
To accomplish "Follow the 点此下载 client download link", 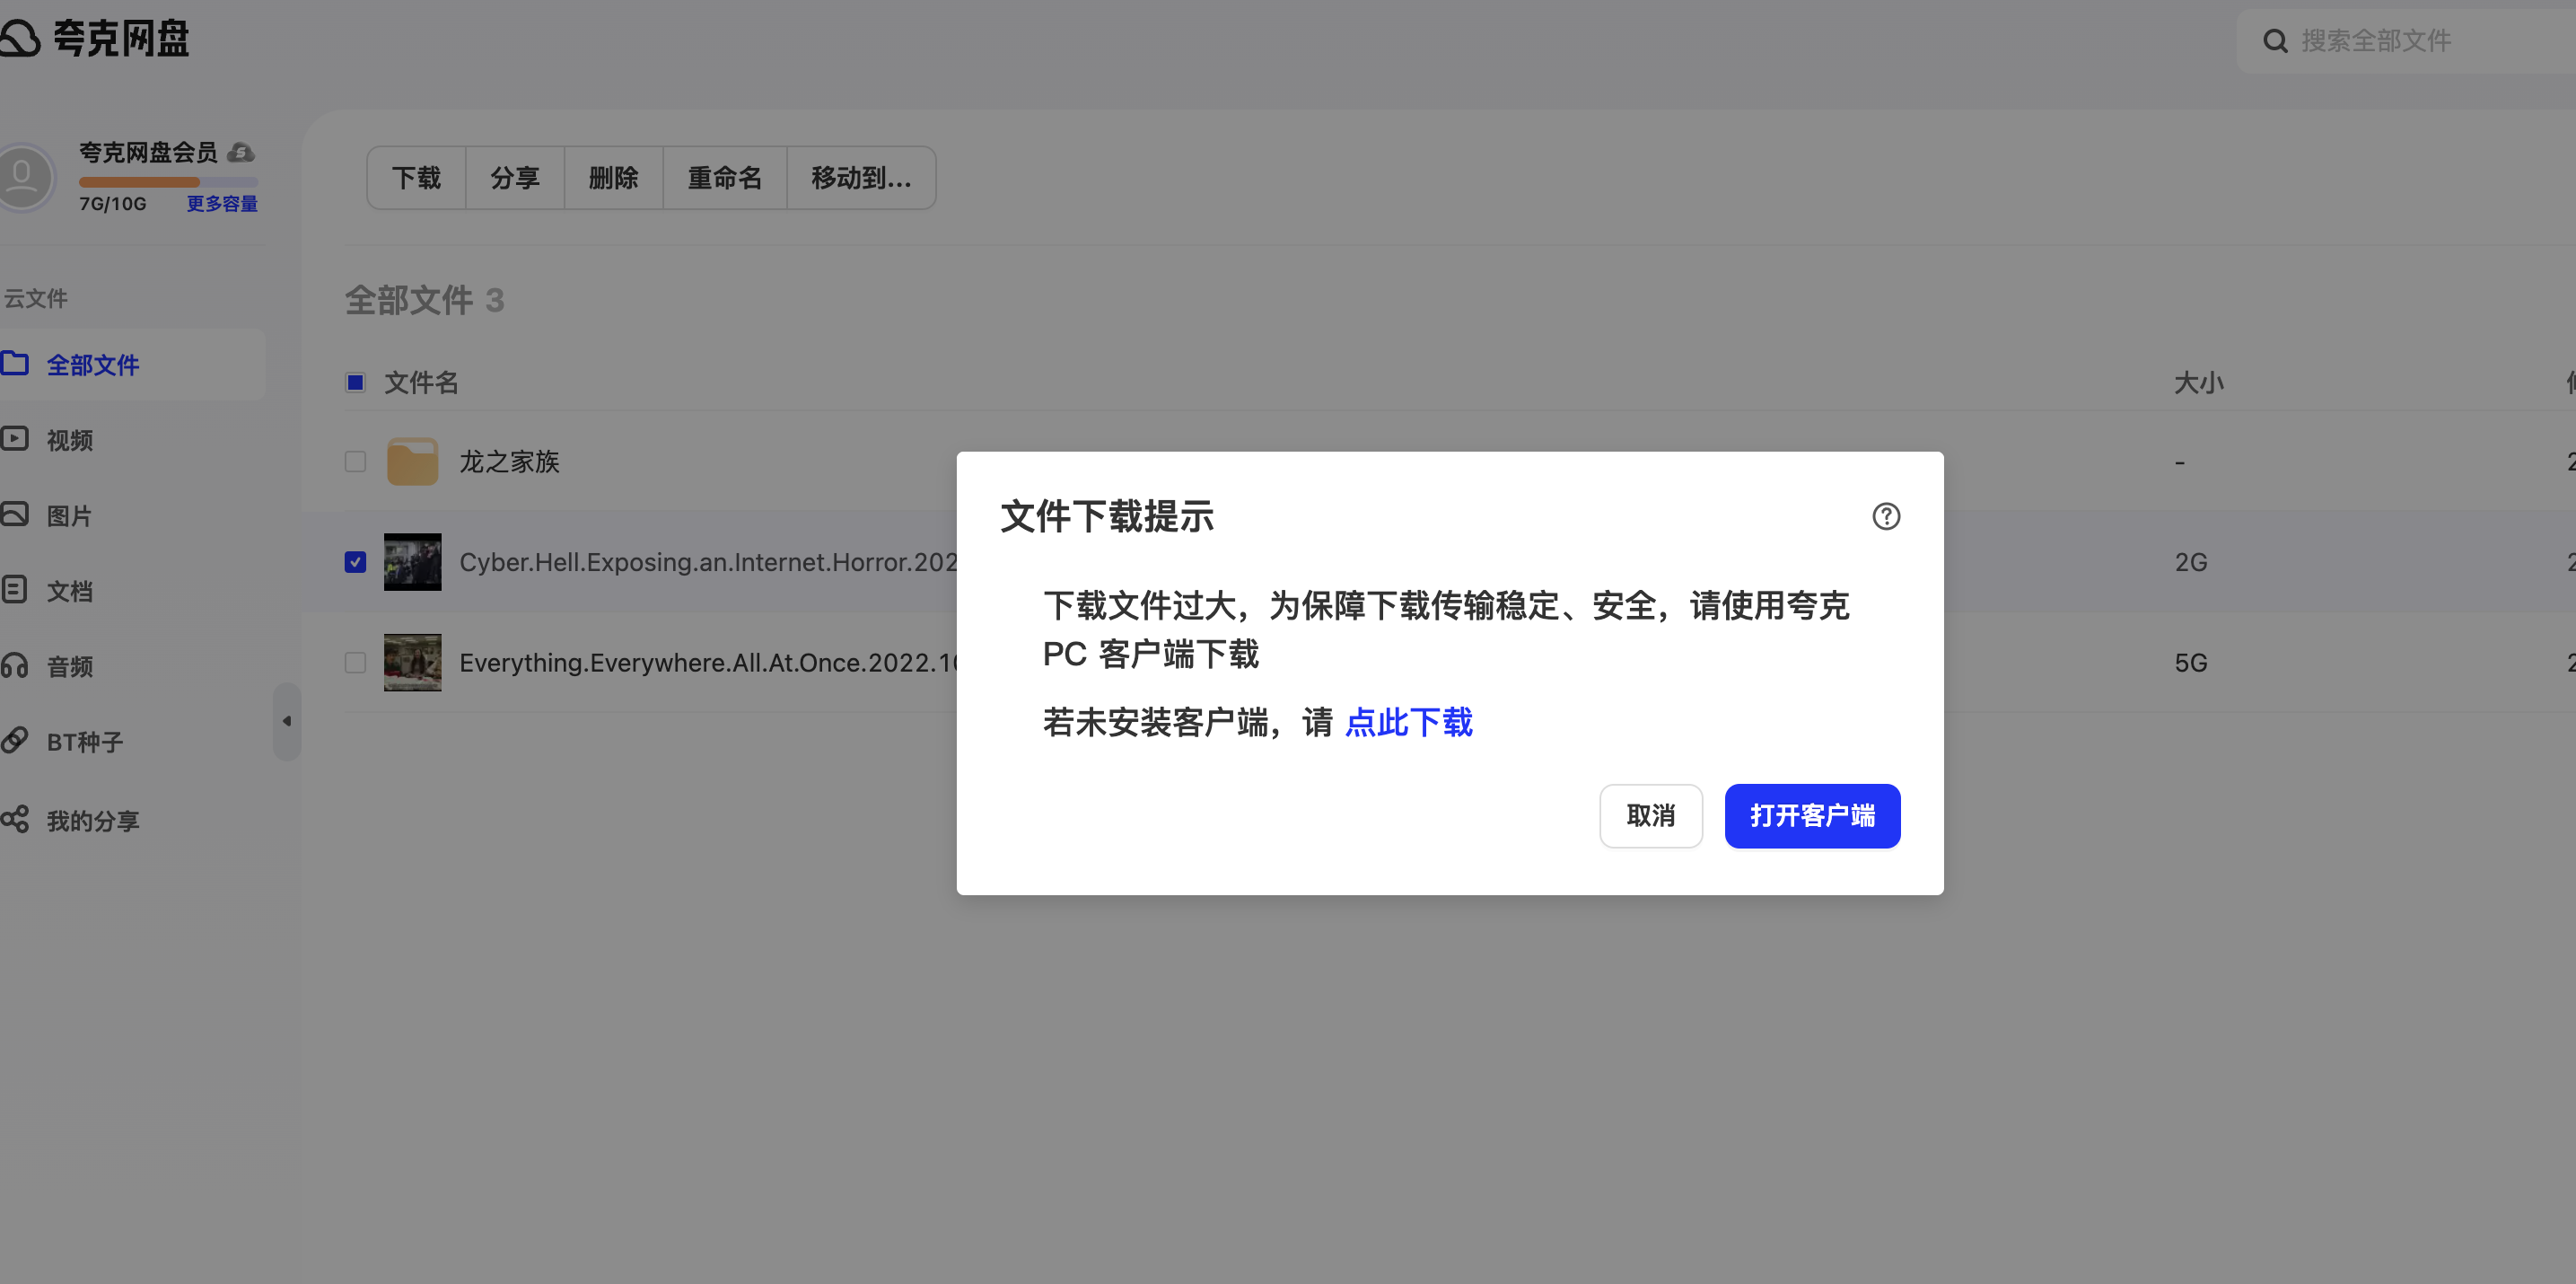I will 1409,722.
